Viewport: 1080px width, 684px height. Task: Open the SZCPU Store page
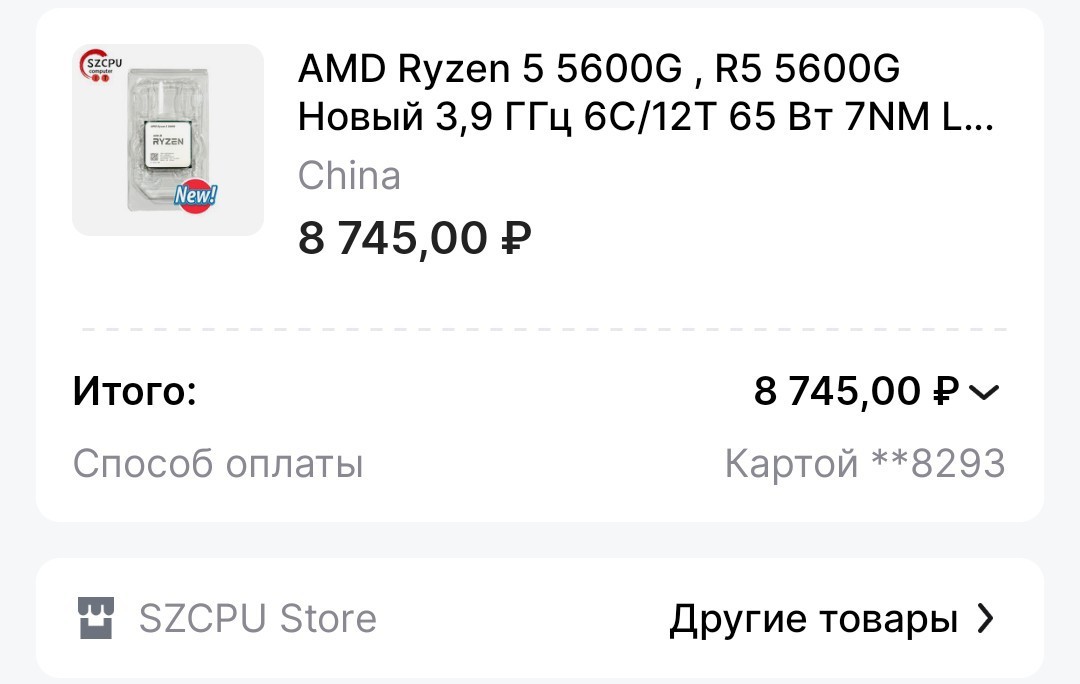click(x=258, y=618)
